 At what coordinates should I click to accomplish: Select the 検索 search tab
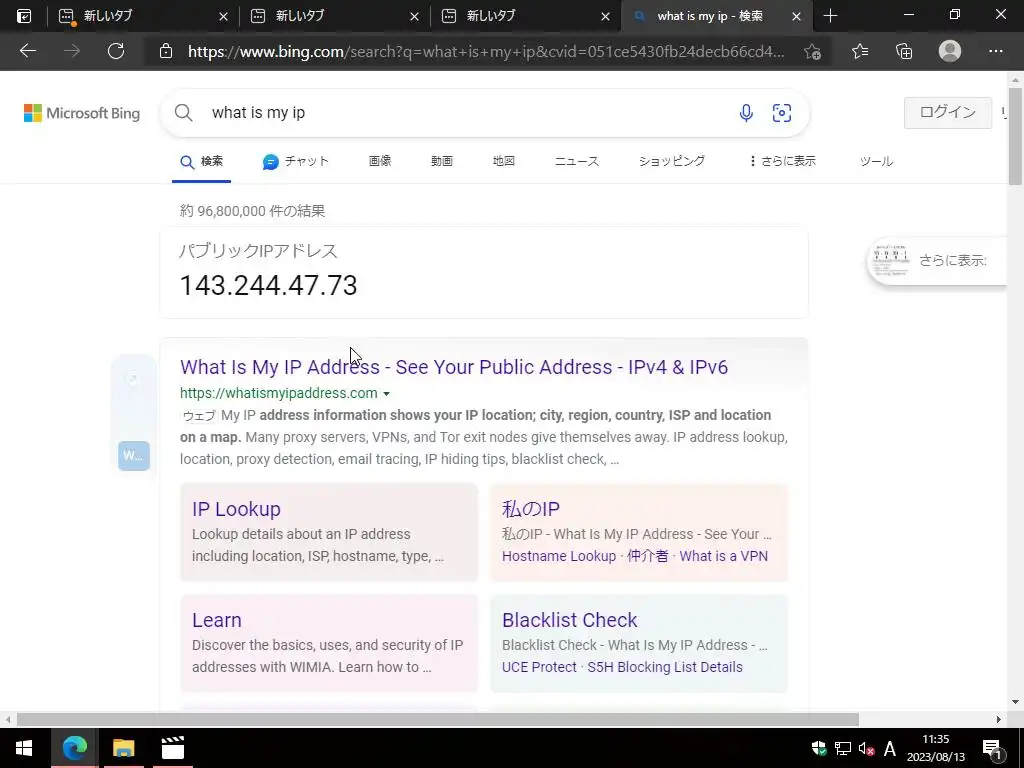202,161
